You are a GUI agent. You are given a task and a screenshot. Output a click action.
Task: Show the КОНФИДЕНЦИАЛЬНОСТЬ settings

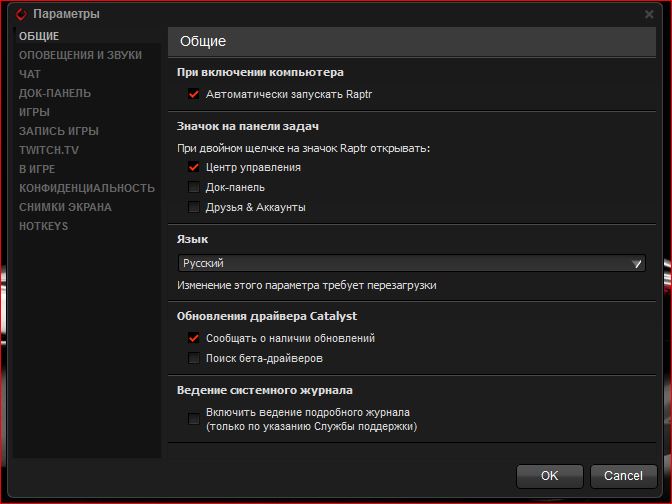(87, 188)
